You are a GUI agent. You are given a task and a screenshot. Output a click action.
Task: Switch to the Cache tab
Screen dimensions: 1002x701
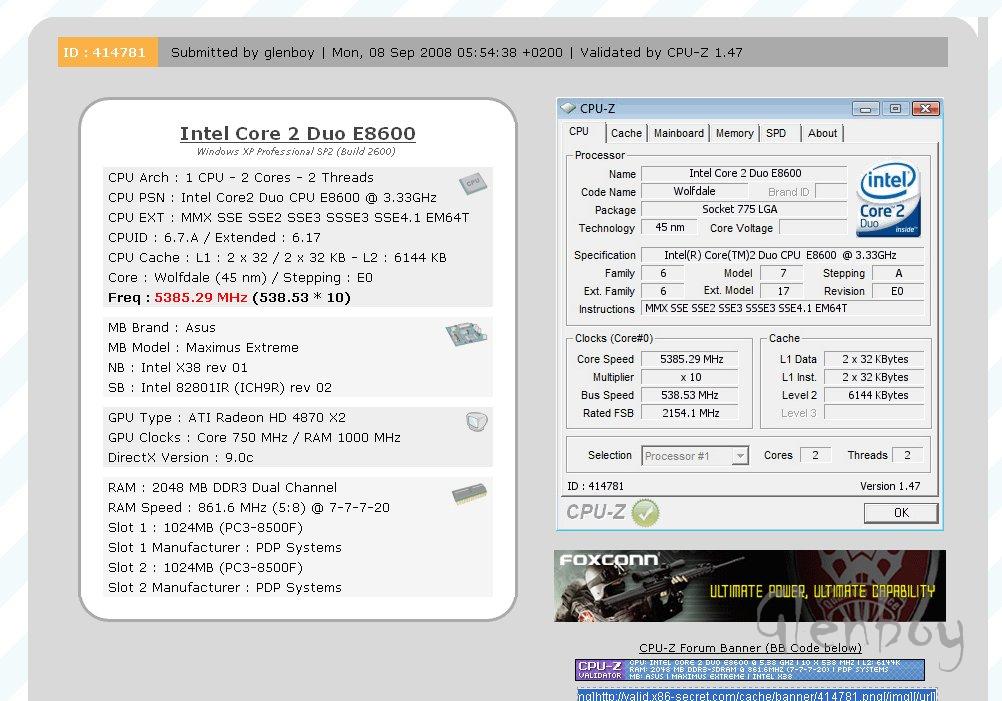(x=626, y=133)
